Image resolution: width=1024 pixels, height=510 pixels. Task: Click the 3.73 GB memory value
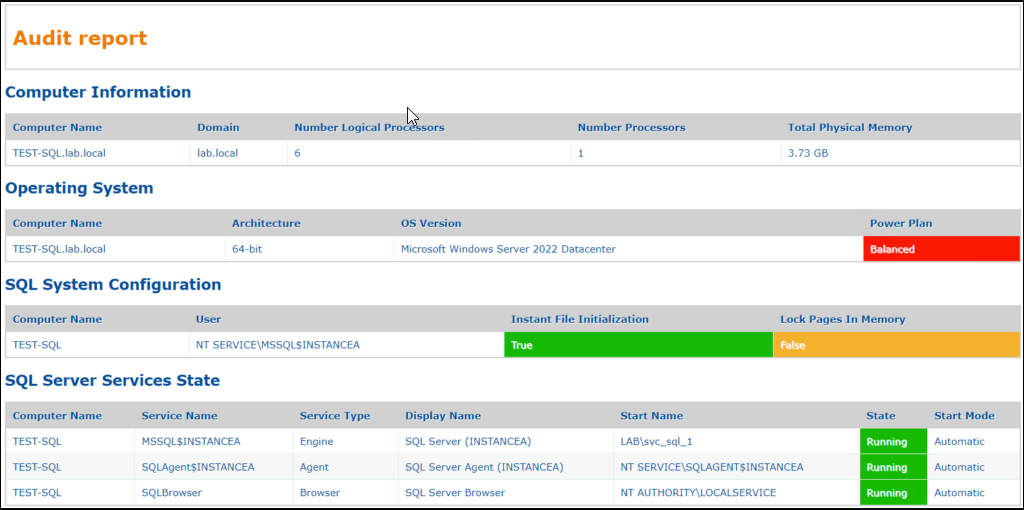click(808, 153)
